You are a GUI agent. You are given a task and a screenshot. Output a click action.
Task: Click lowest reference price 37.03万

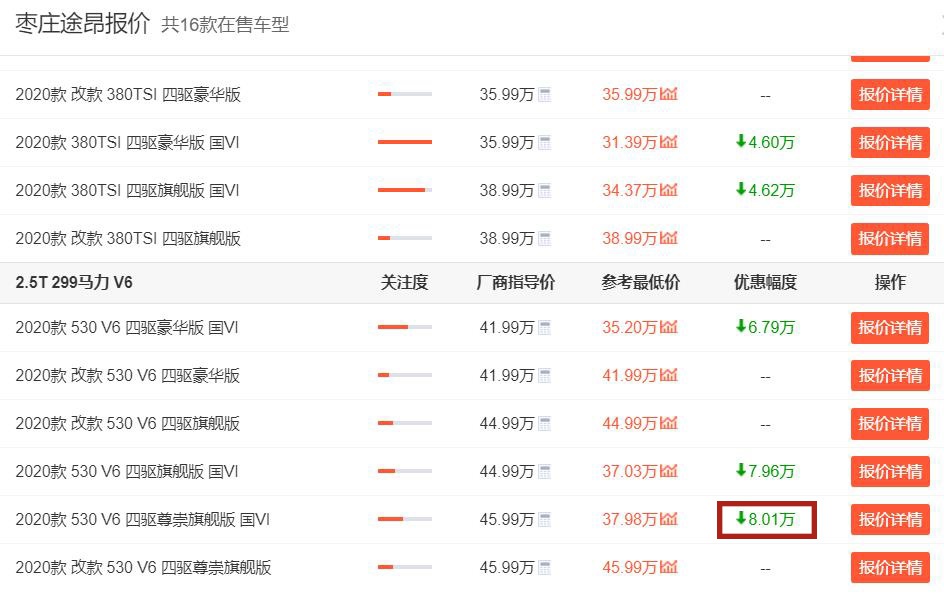pos(630,471)
